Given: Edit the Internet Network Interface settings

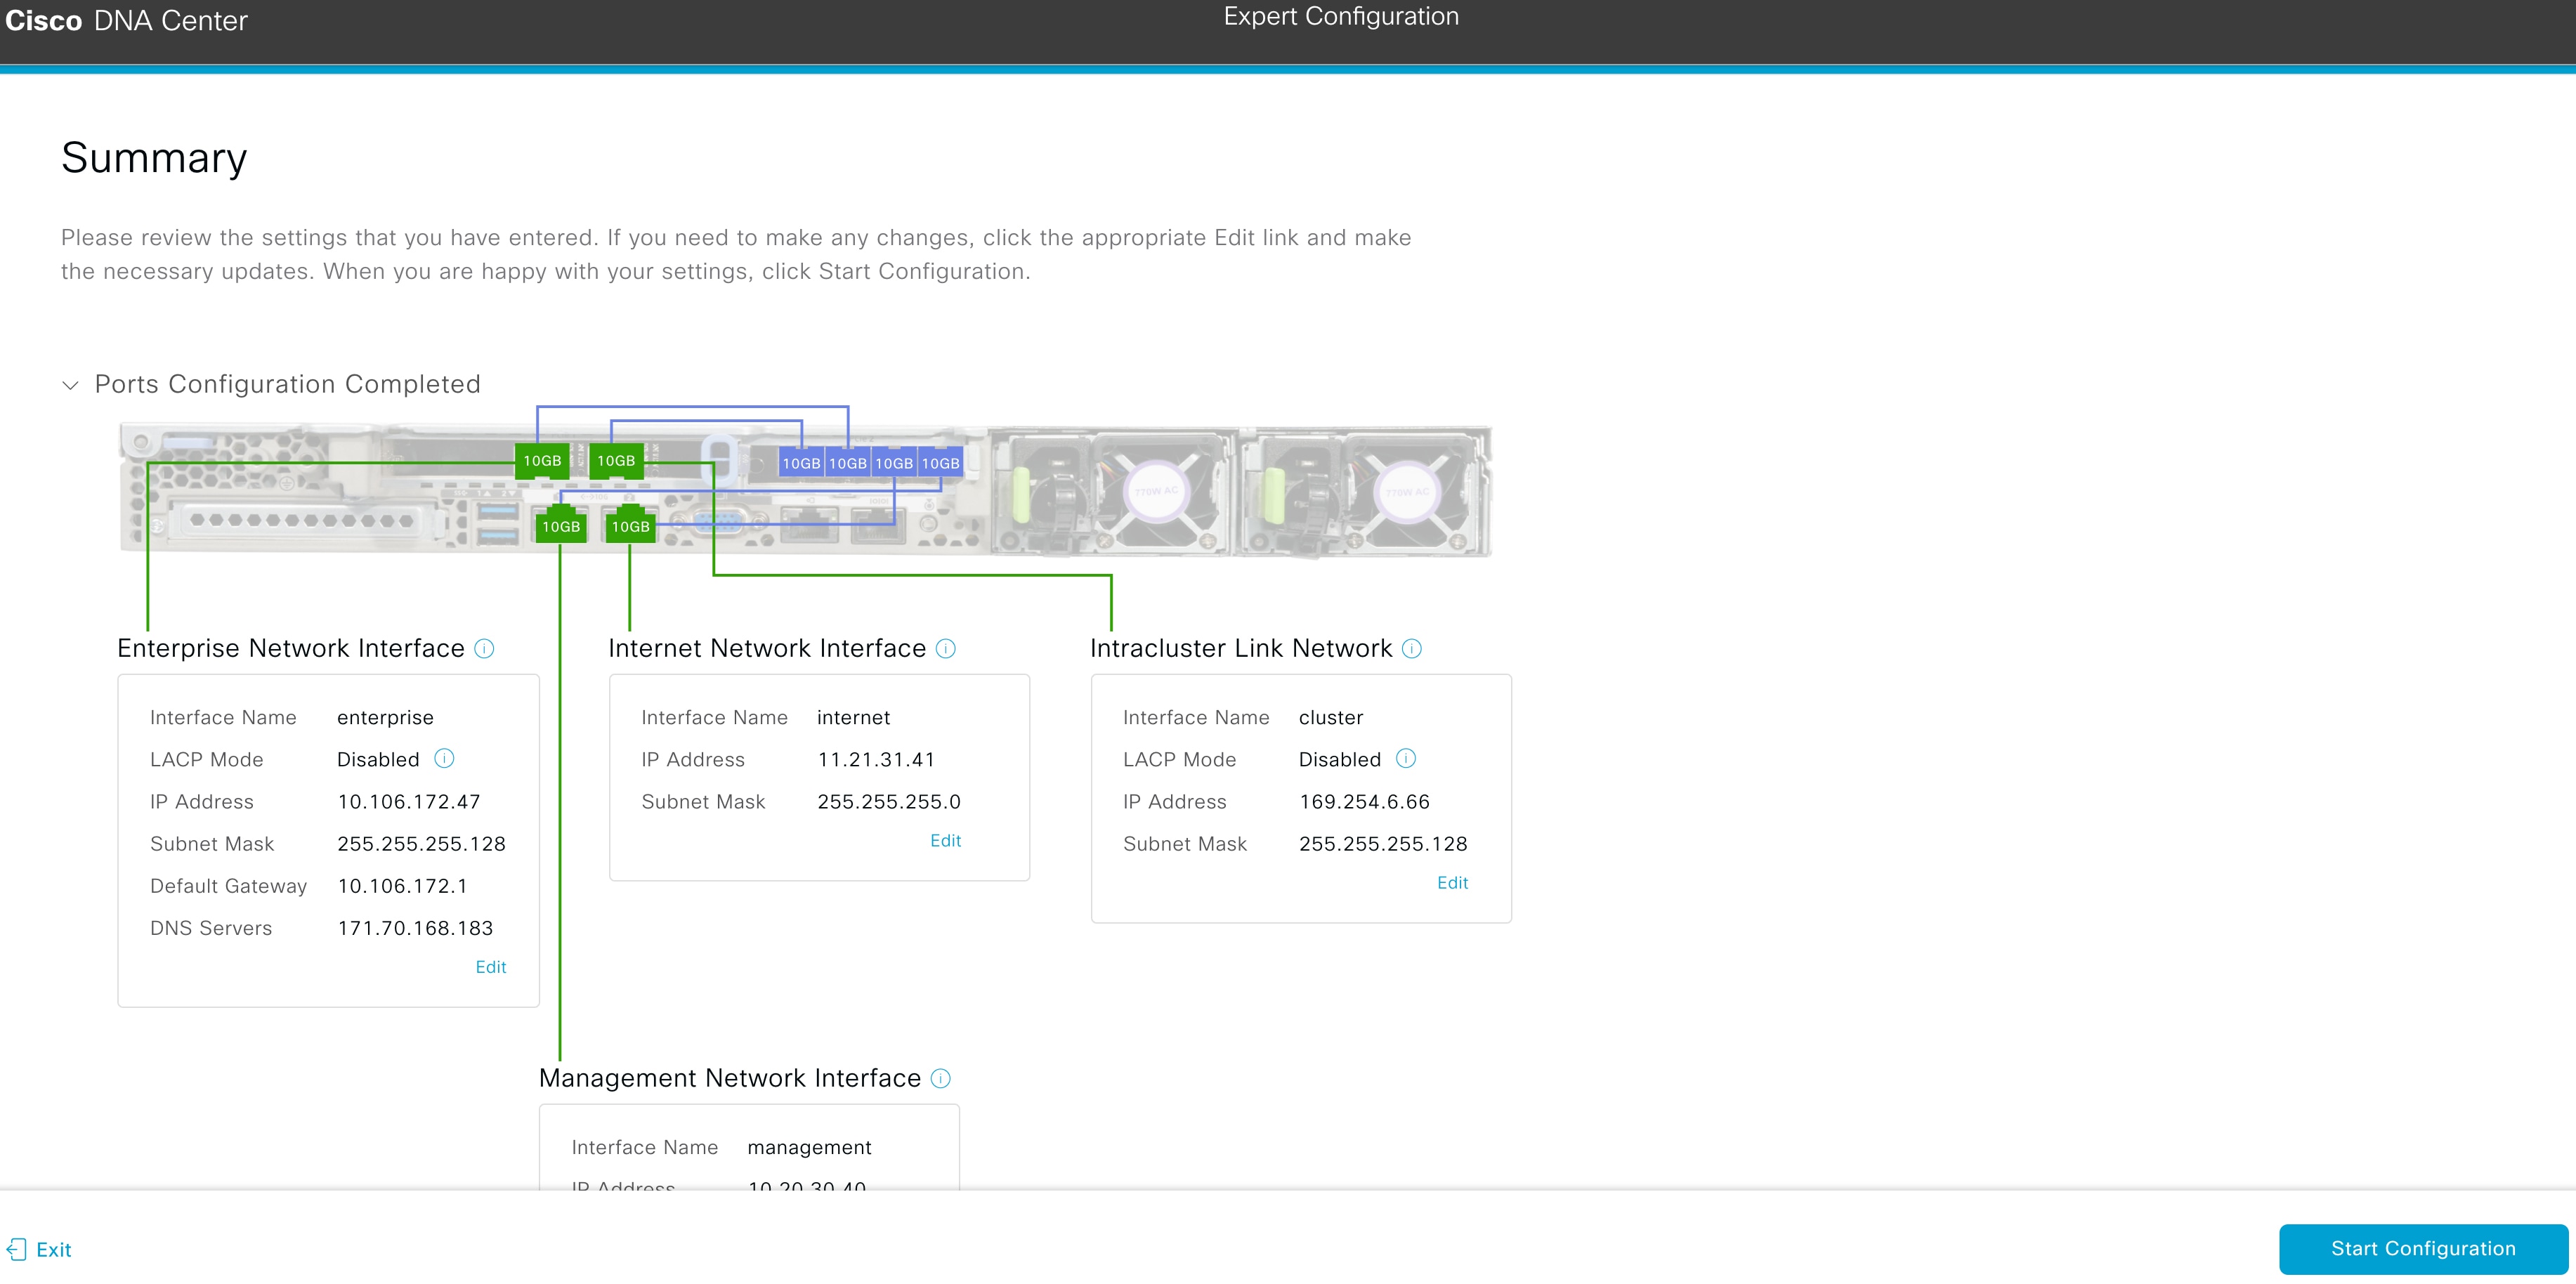Looking at the screenshot, I should click(946, 840).
